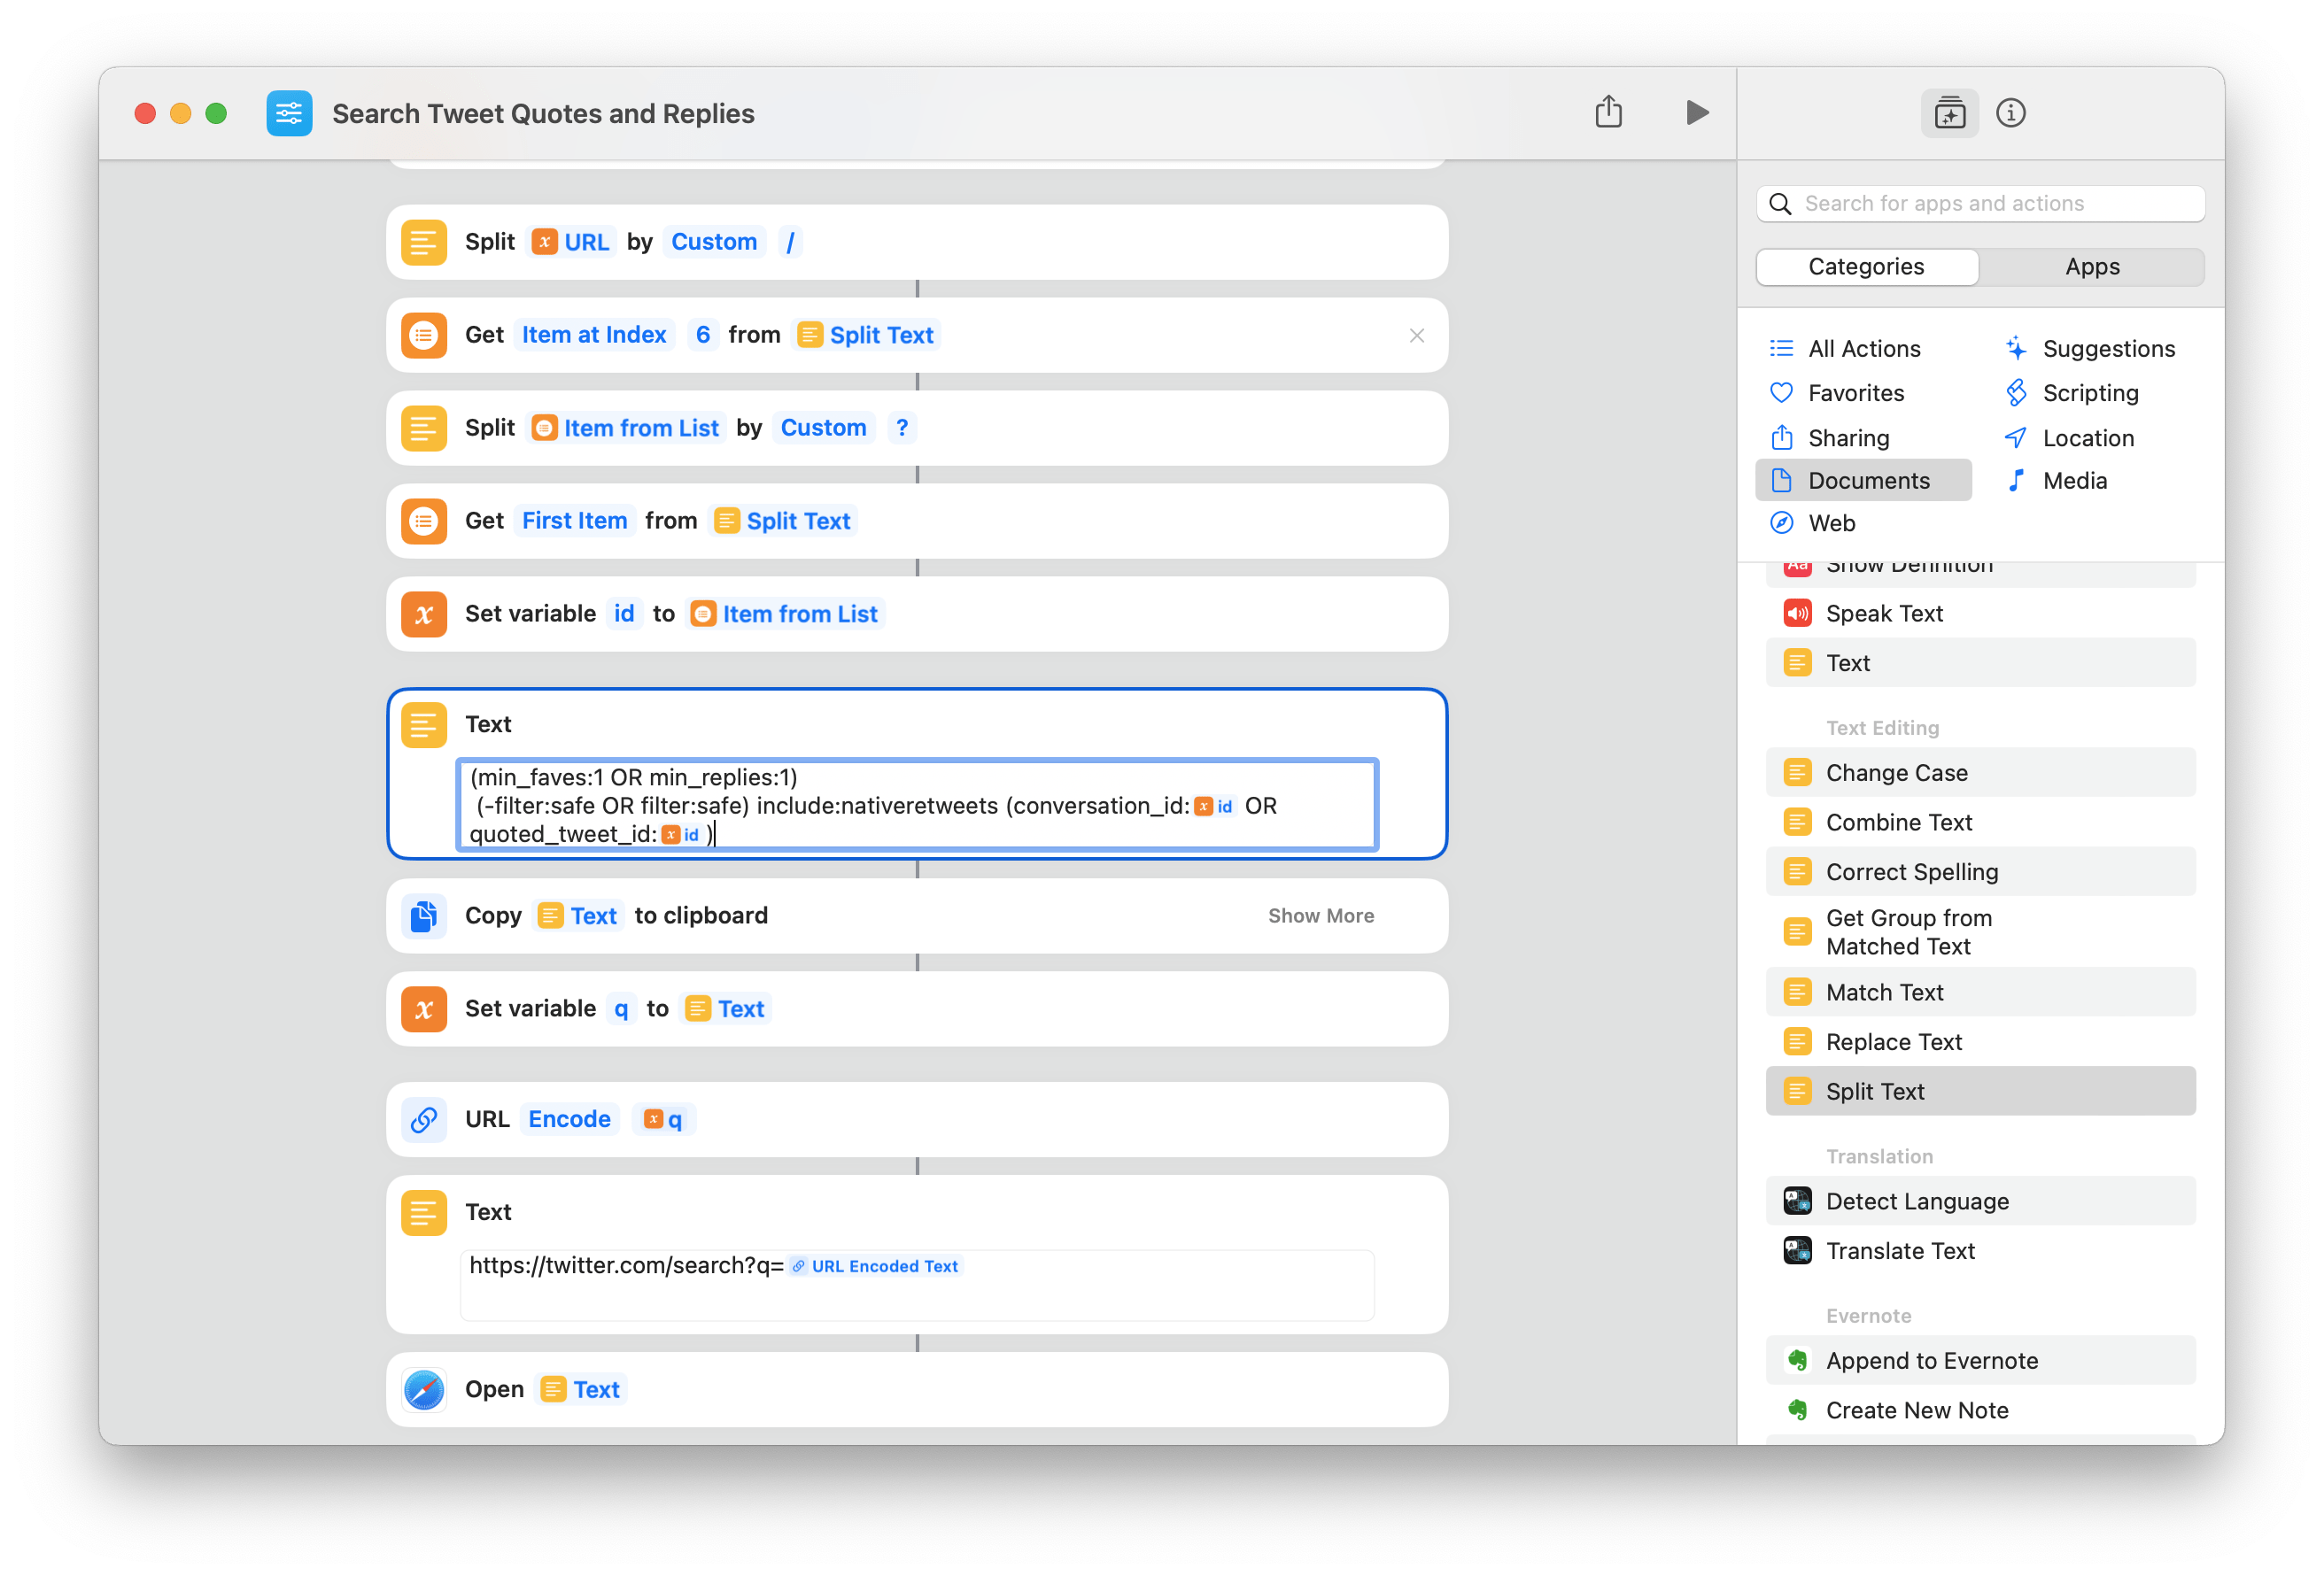Viewport: 2324px width, 1576px height.
Task: Click the Set variable action icon for q
Action: click(x=424, y=1009)
